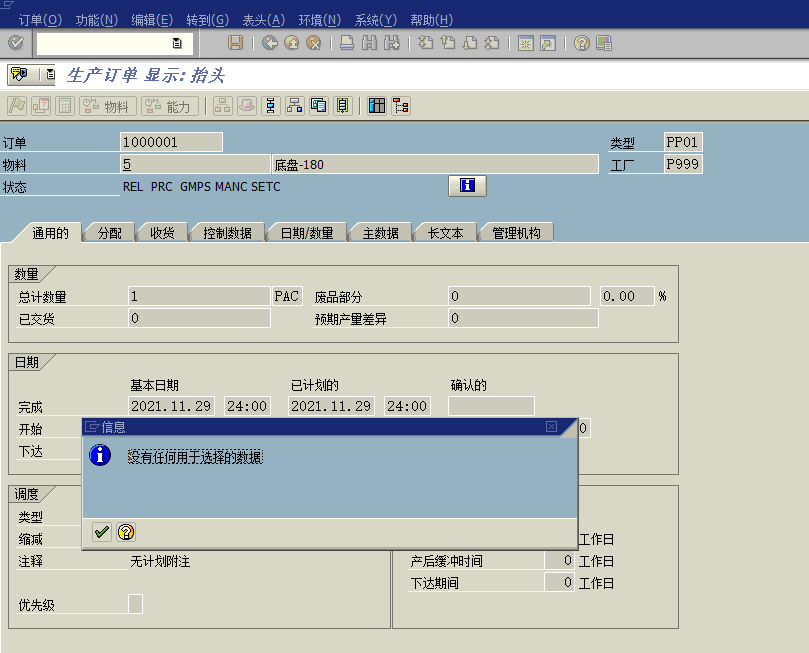Click the 废品部分 quantity field
Image resolution: width=809 pixels, height=653 pixels.
tap(519, 296)
